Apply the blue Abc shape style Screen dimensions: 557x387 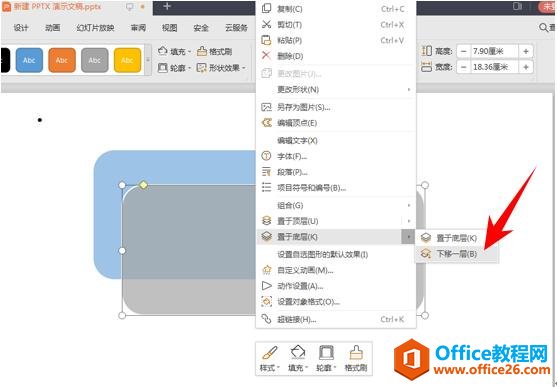pyautogui.click(x=29, y=60)
